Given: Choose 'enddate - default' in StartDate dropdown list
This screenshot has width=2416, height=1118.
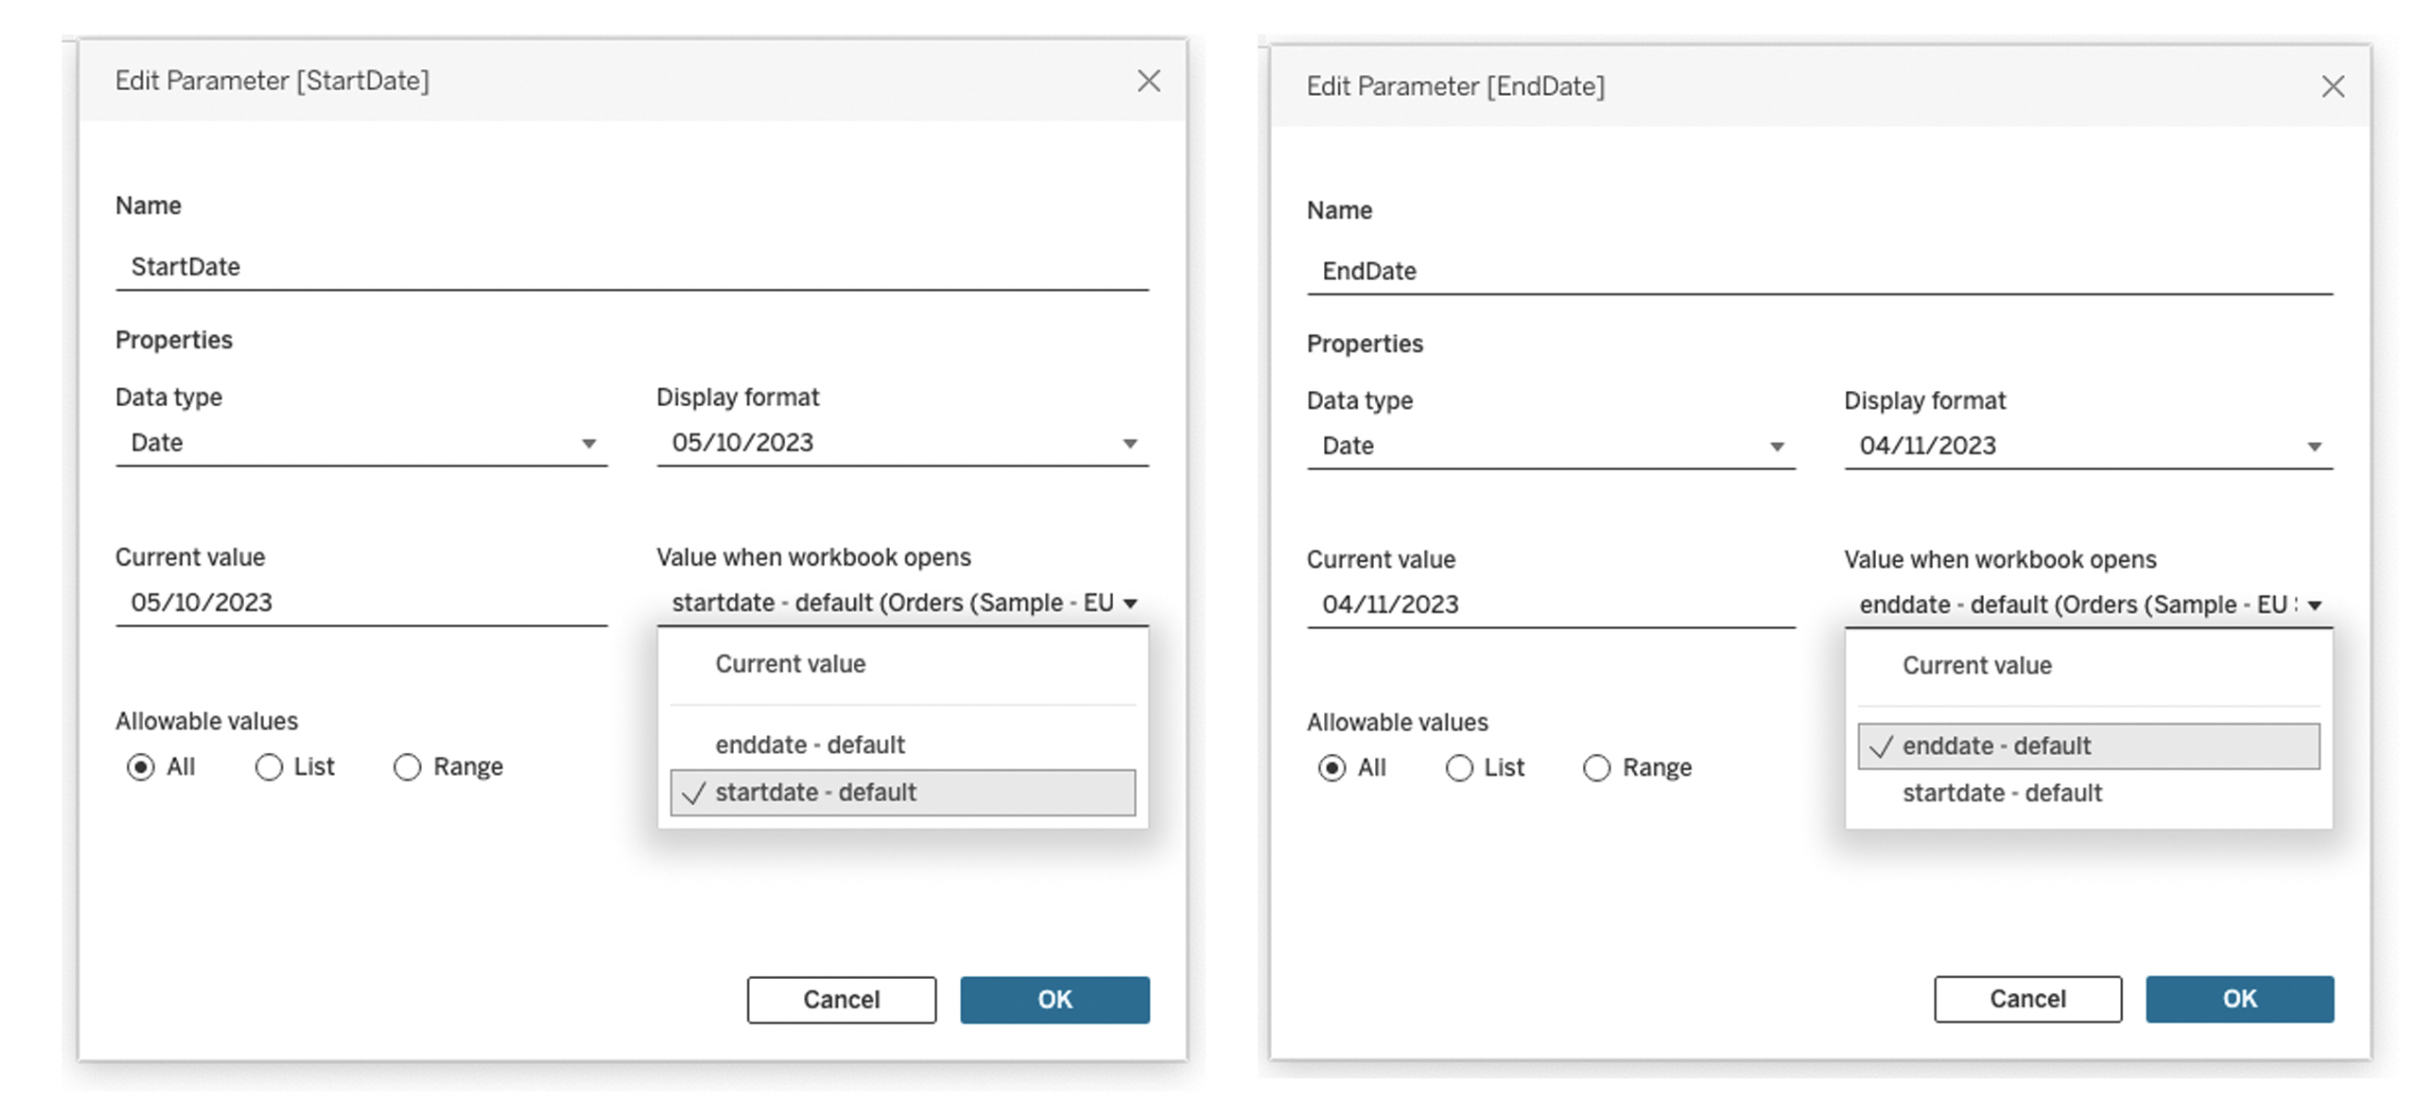Looking at the screenshot, I should (809, 745).
